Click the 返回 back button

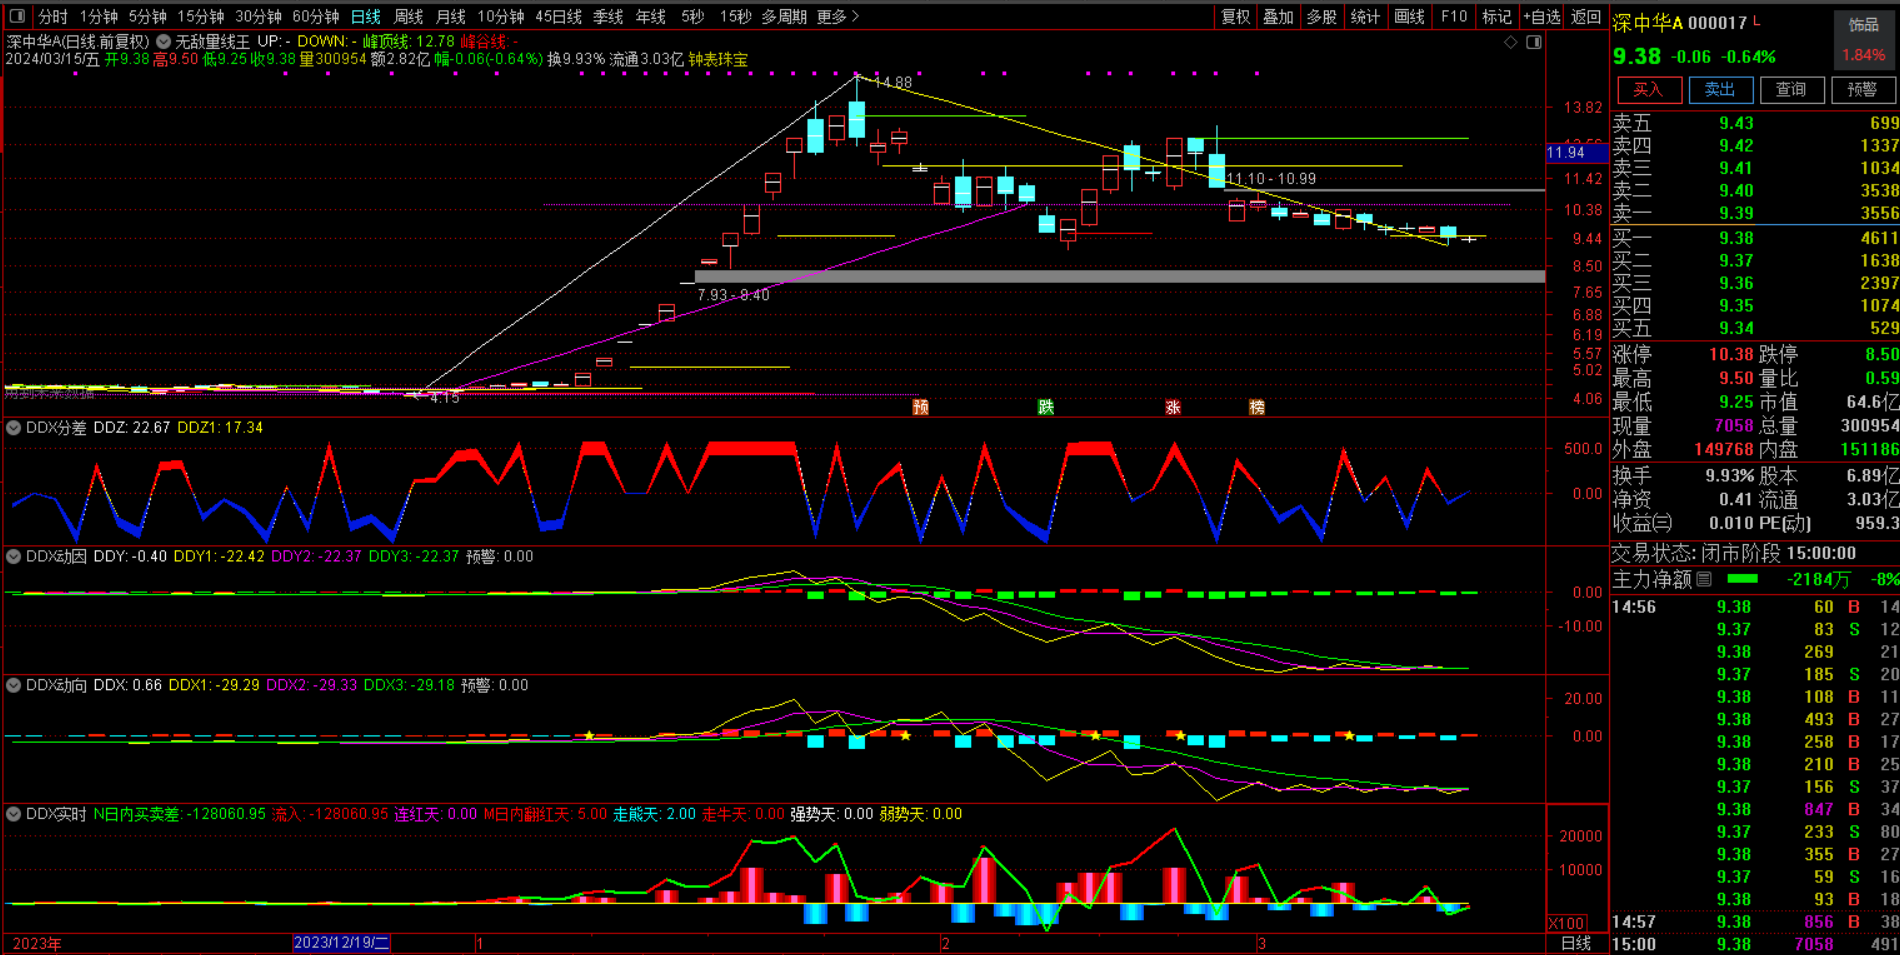click(1586, 16)
